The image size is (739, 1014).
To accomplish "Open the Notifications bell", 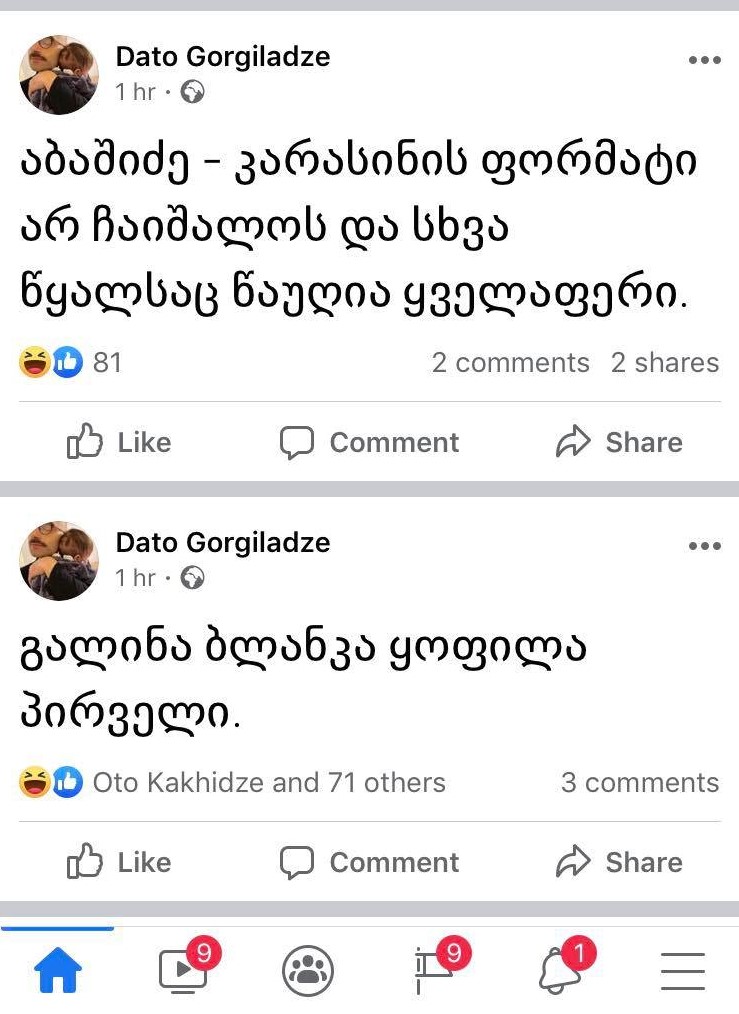I will (560, 970).
